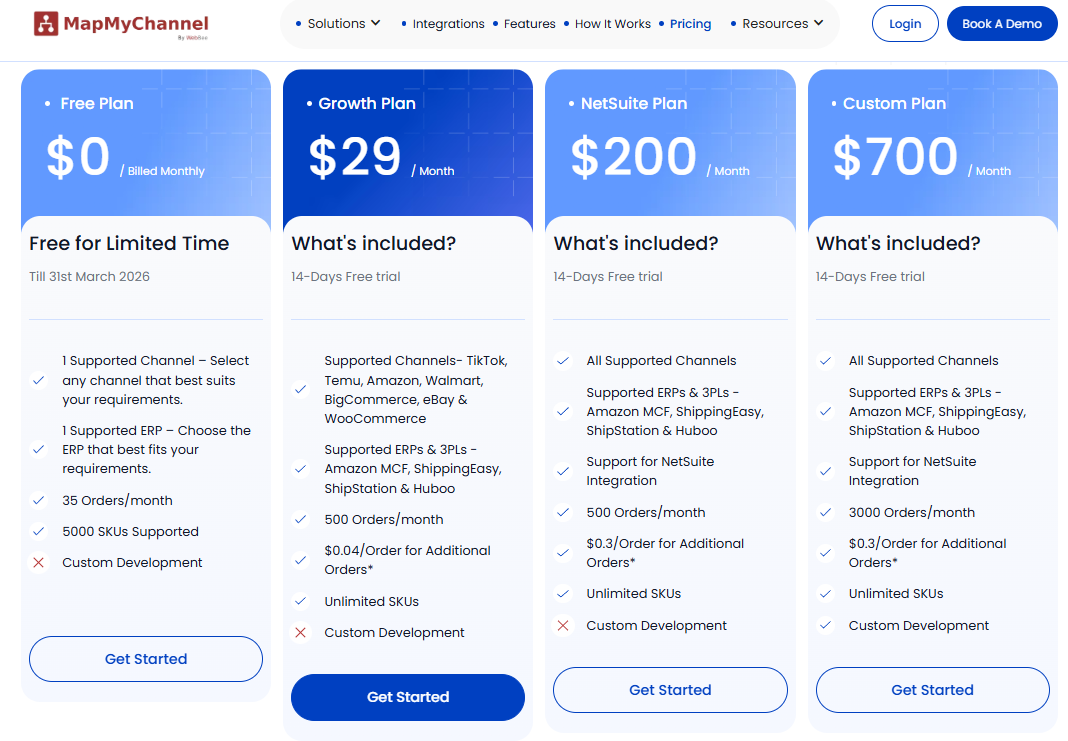Choose Get Started on the Free Plan
1068x741 pixels.
coord(146,659)
